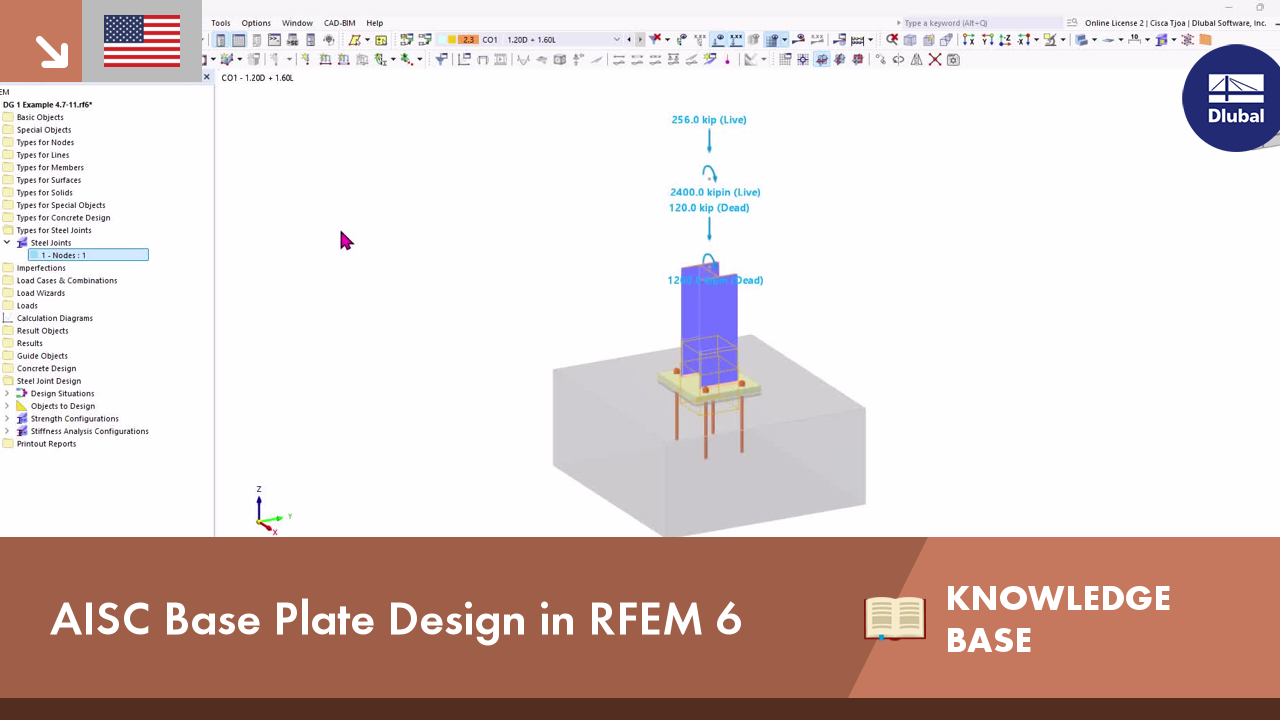Click the red X delete icon on toolbar
The height and width of the screenshot is (720, 1280).
click(x=935, y=60)
